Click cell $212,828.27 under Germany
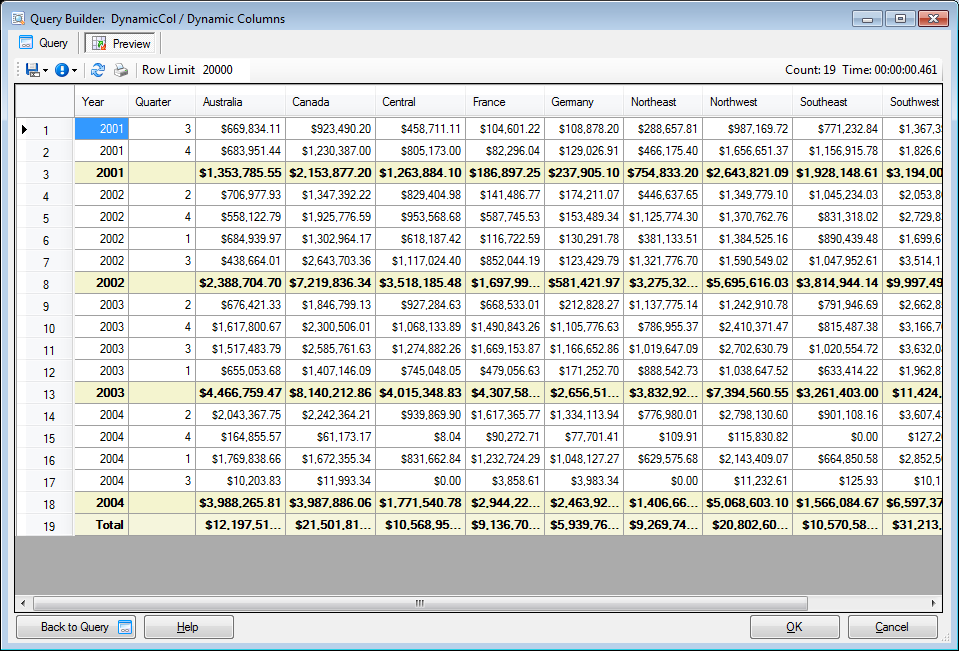Image resolution: width=959 pixels, height=651 pixels. tap(583, 305)
